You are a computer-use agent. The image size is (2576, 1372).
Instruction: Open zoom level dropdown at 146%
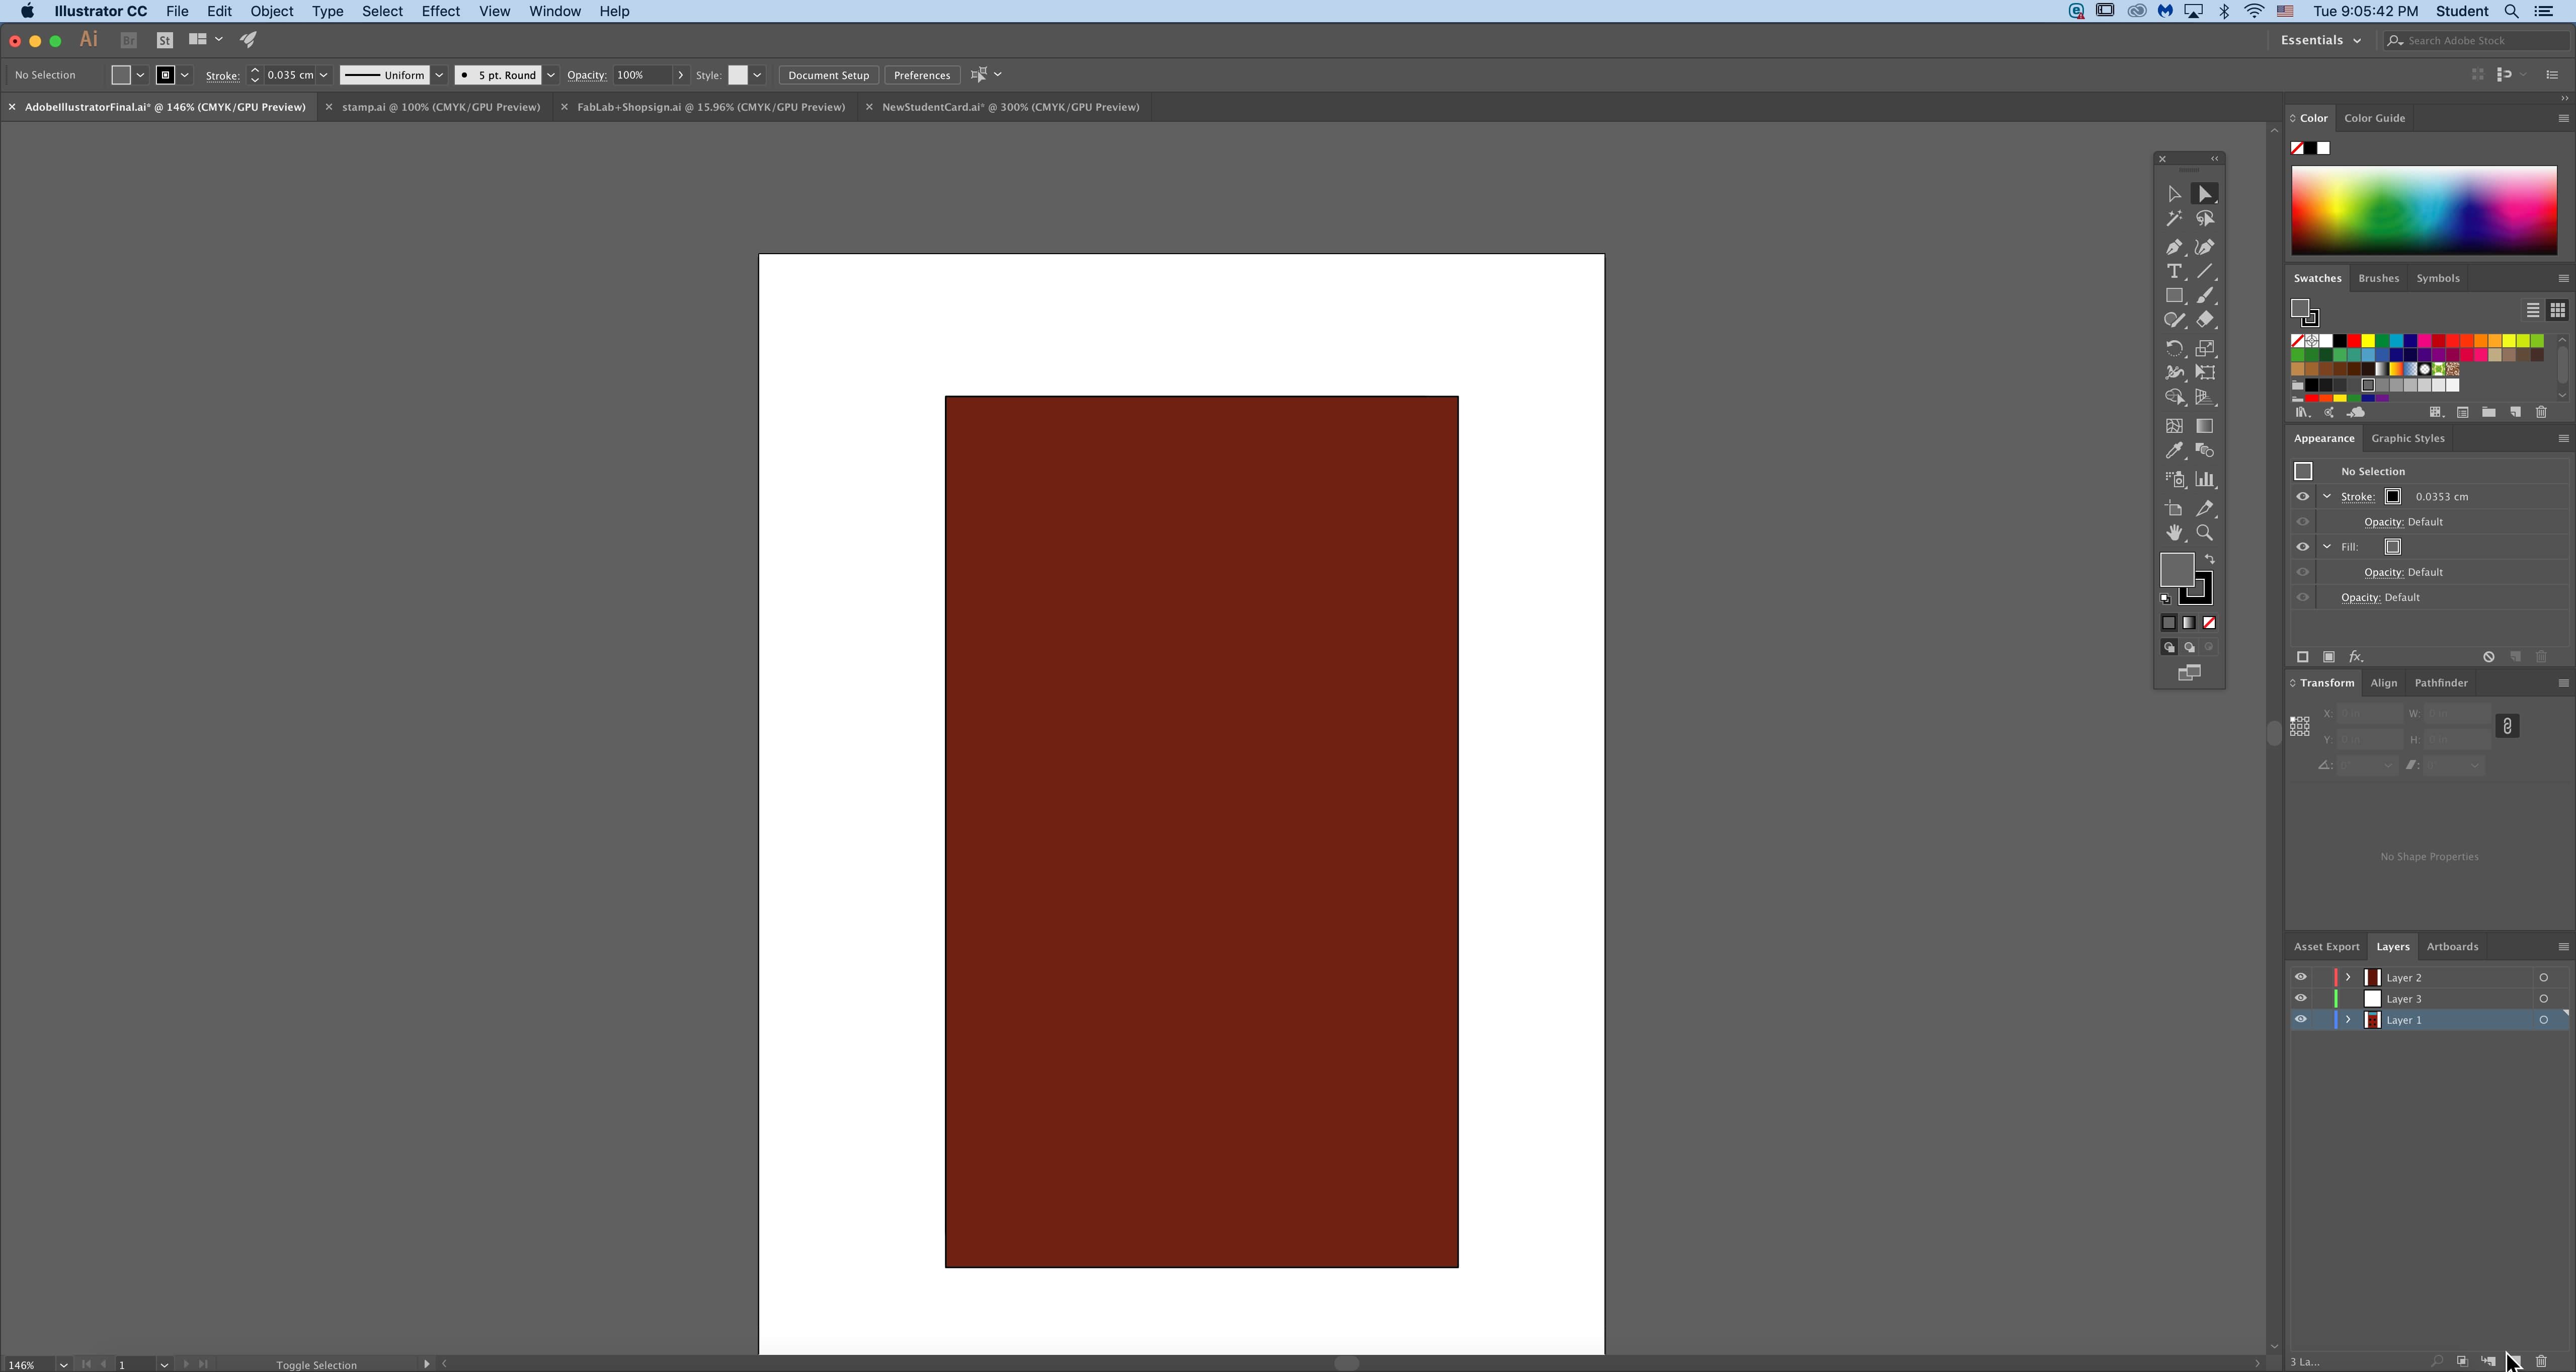pos(63,1364)
